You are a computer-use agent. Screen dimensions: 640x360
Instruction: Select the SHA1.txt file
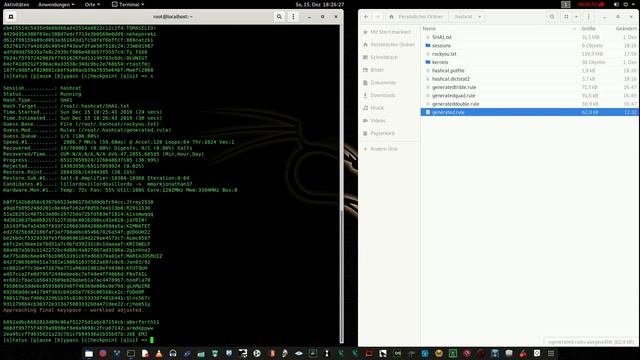529,37
